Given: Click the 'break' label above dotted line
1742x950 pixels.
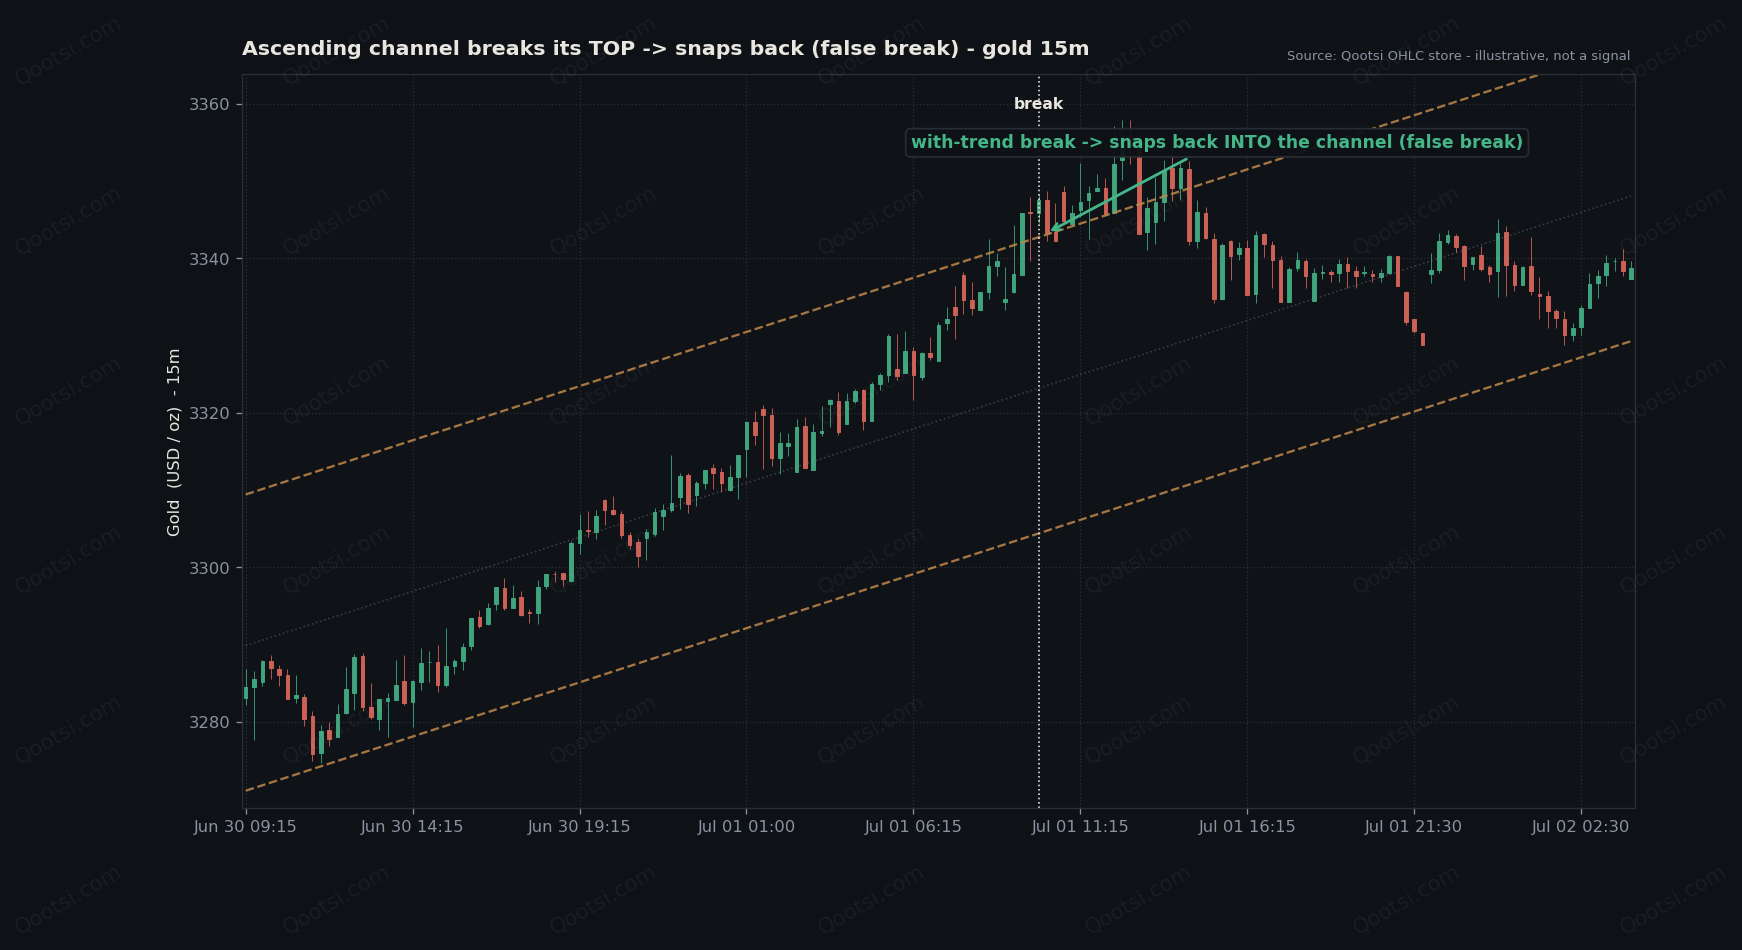Looking at the screenshot, I should [1038, 104].
